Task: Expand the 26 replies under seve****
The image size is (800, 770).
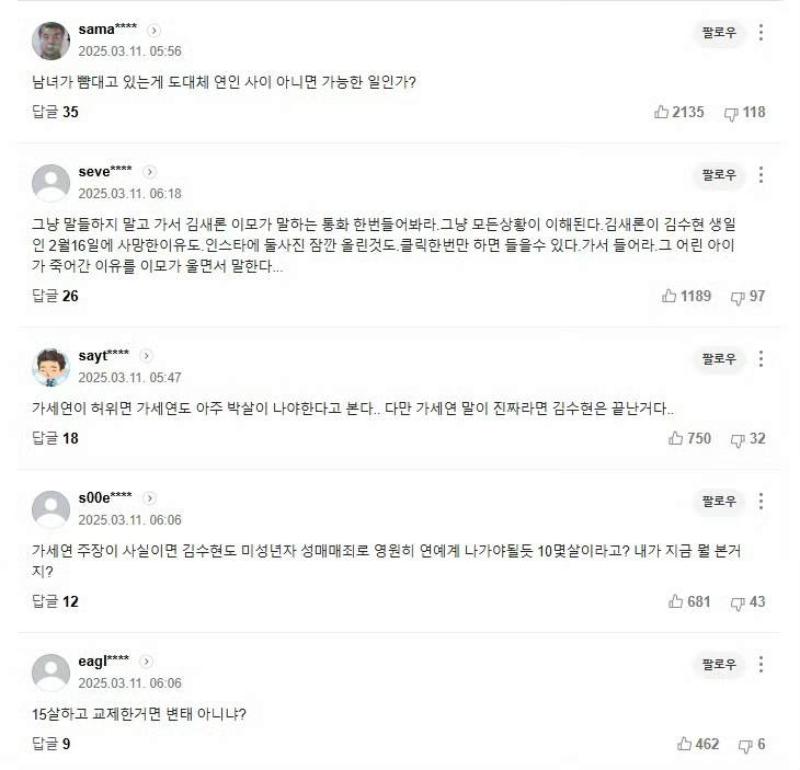Action: pos(55,296)
